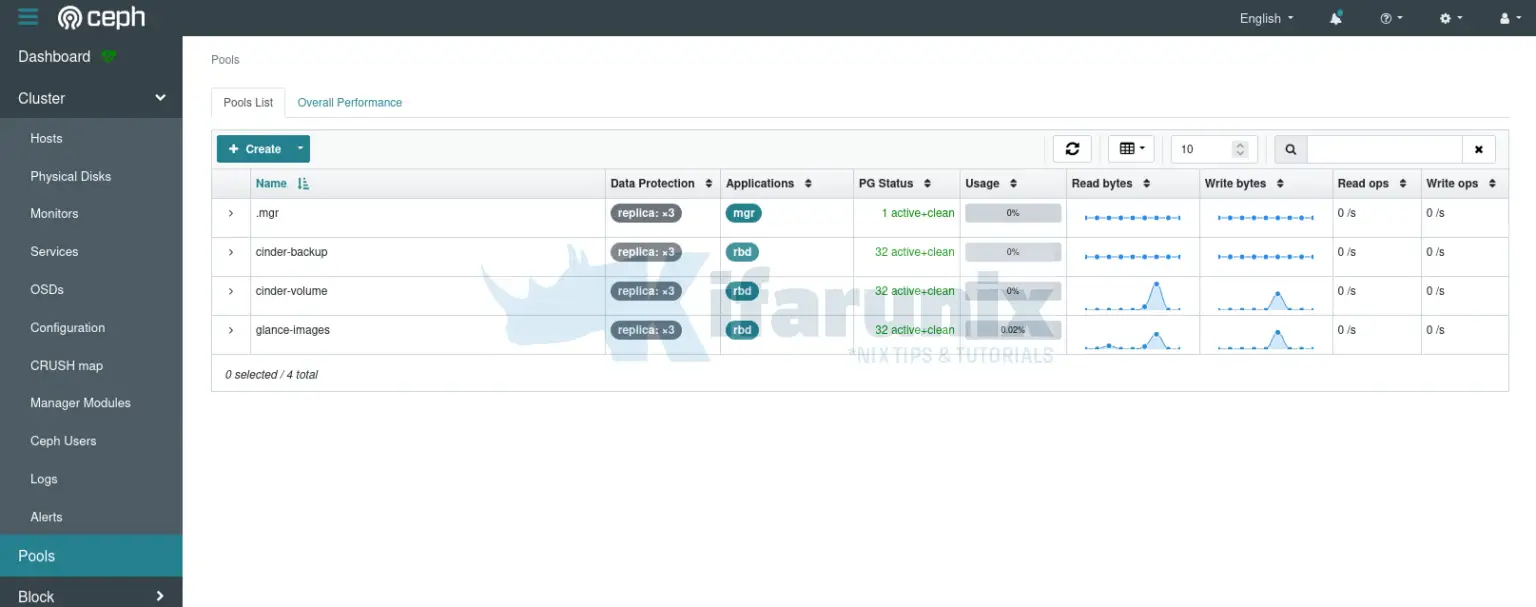The image size is (1536, 607).
Task: Click the hamburger menu icon
Action: (x=27, y=17)
